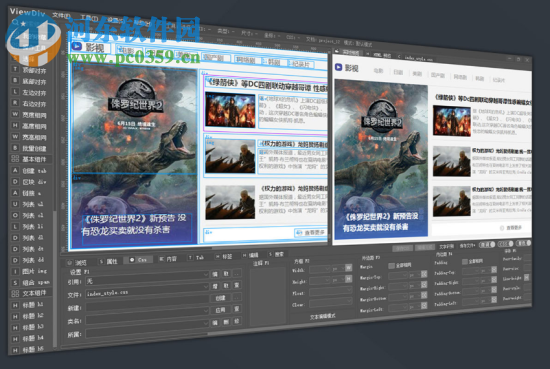Enable Padding 全部相同 checkbox
Image resolution: width=550 pixels, height=369 pixels.
click(x=465, y=262)
